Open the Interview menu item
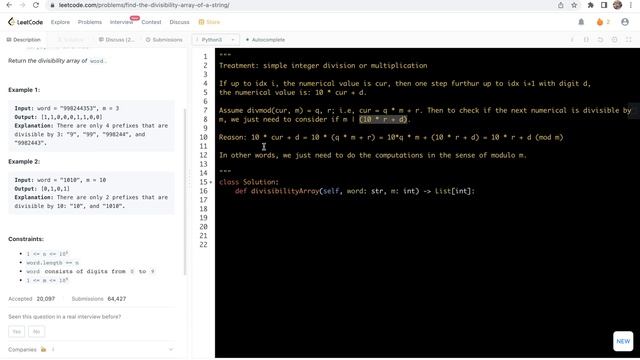 point(121,22)
